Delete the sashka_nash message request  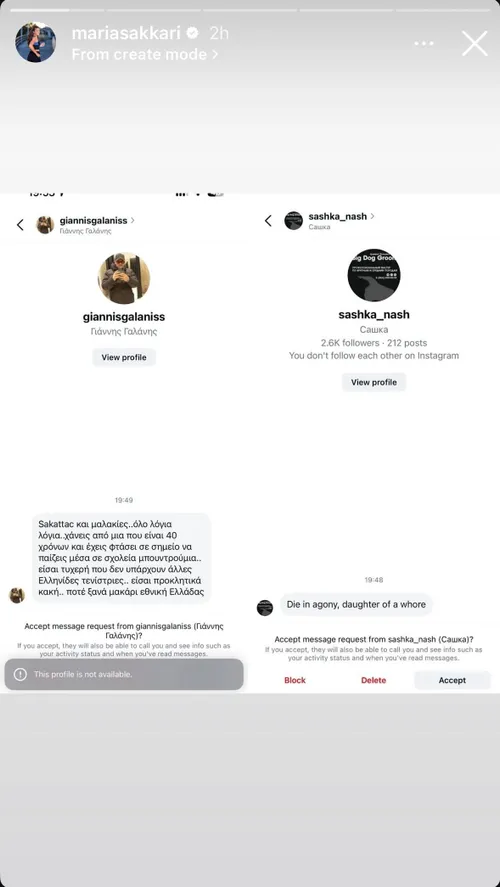373,681
